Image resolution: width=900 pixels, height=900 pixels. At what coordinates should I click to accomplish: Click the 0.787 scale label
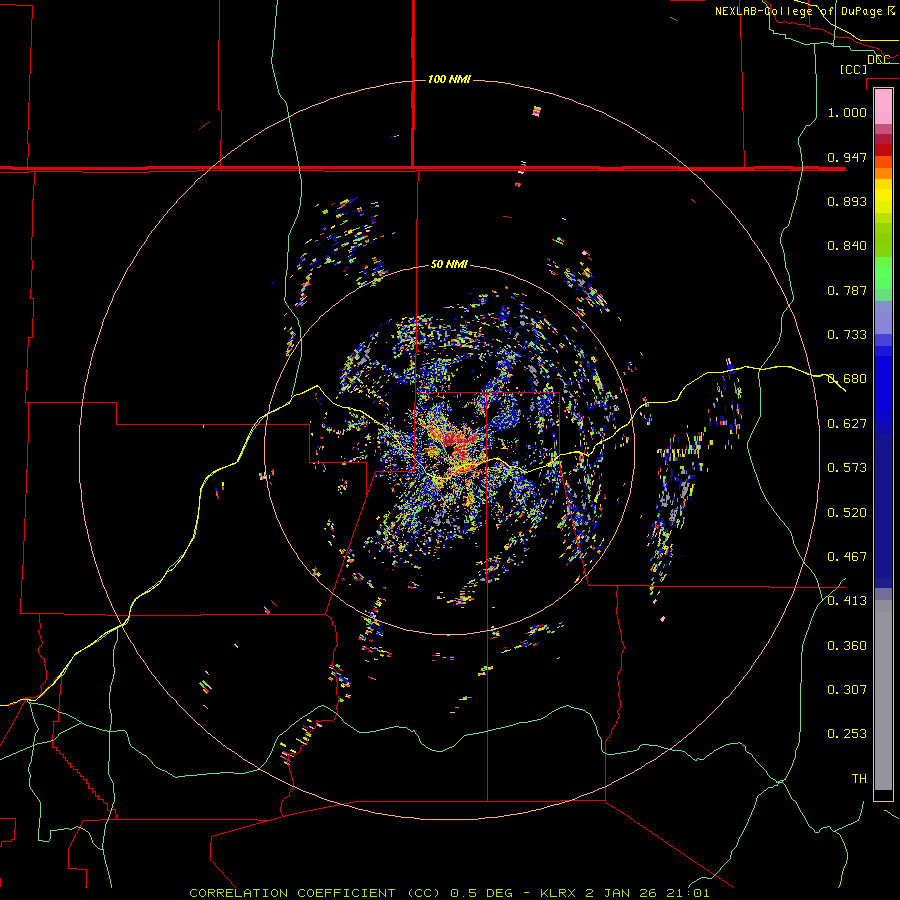click(847, 290)
